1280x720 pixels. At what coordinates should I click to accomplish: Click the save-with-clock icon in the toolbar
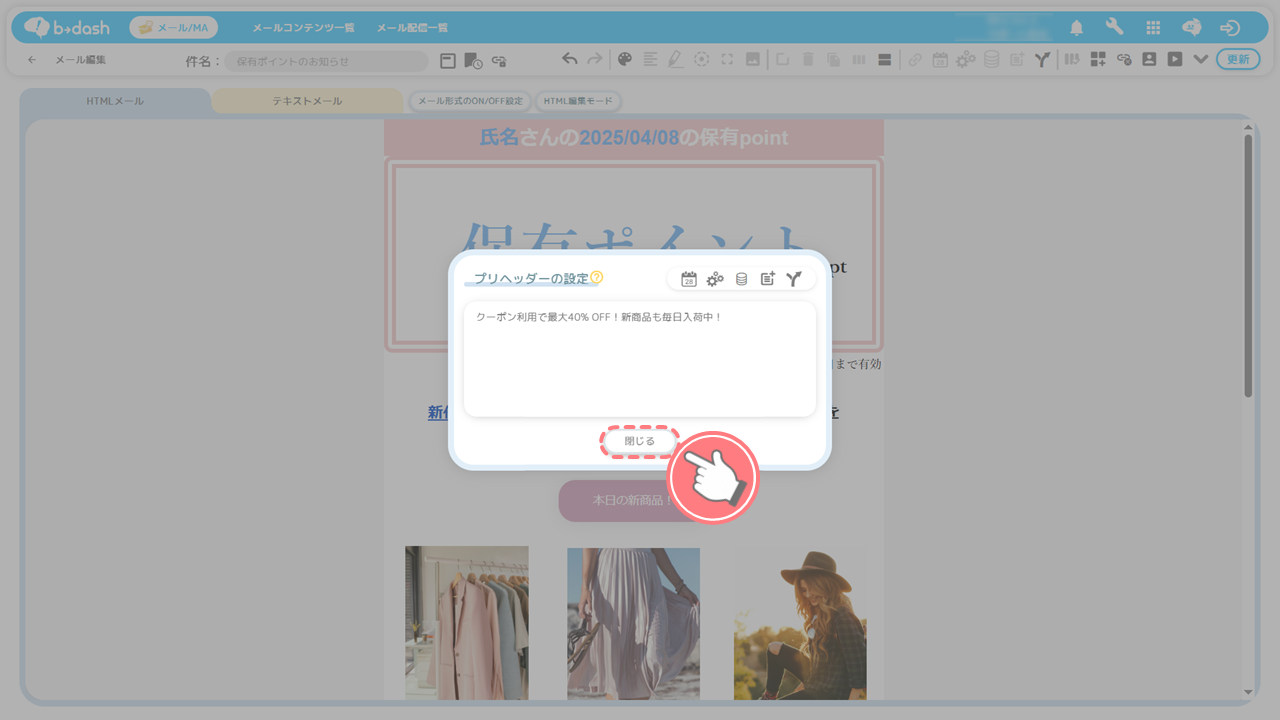pyautogui.click(x=473, y=61)
